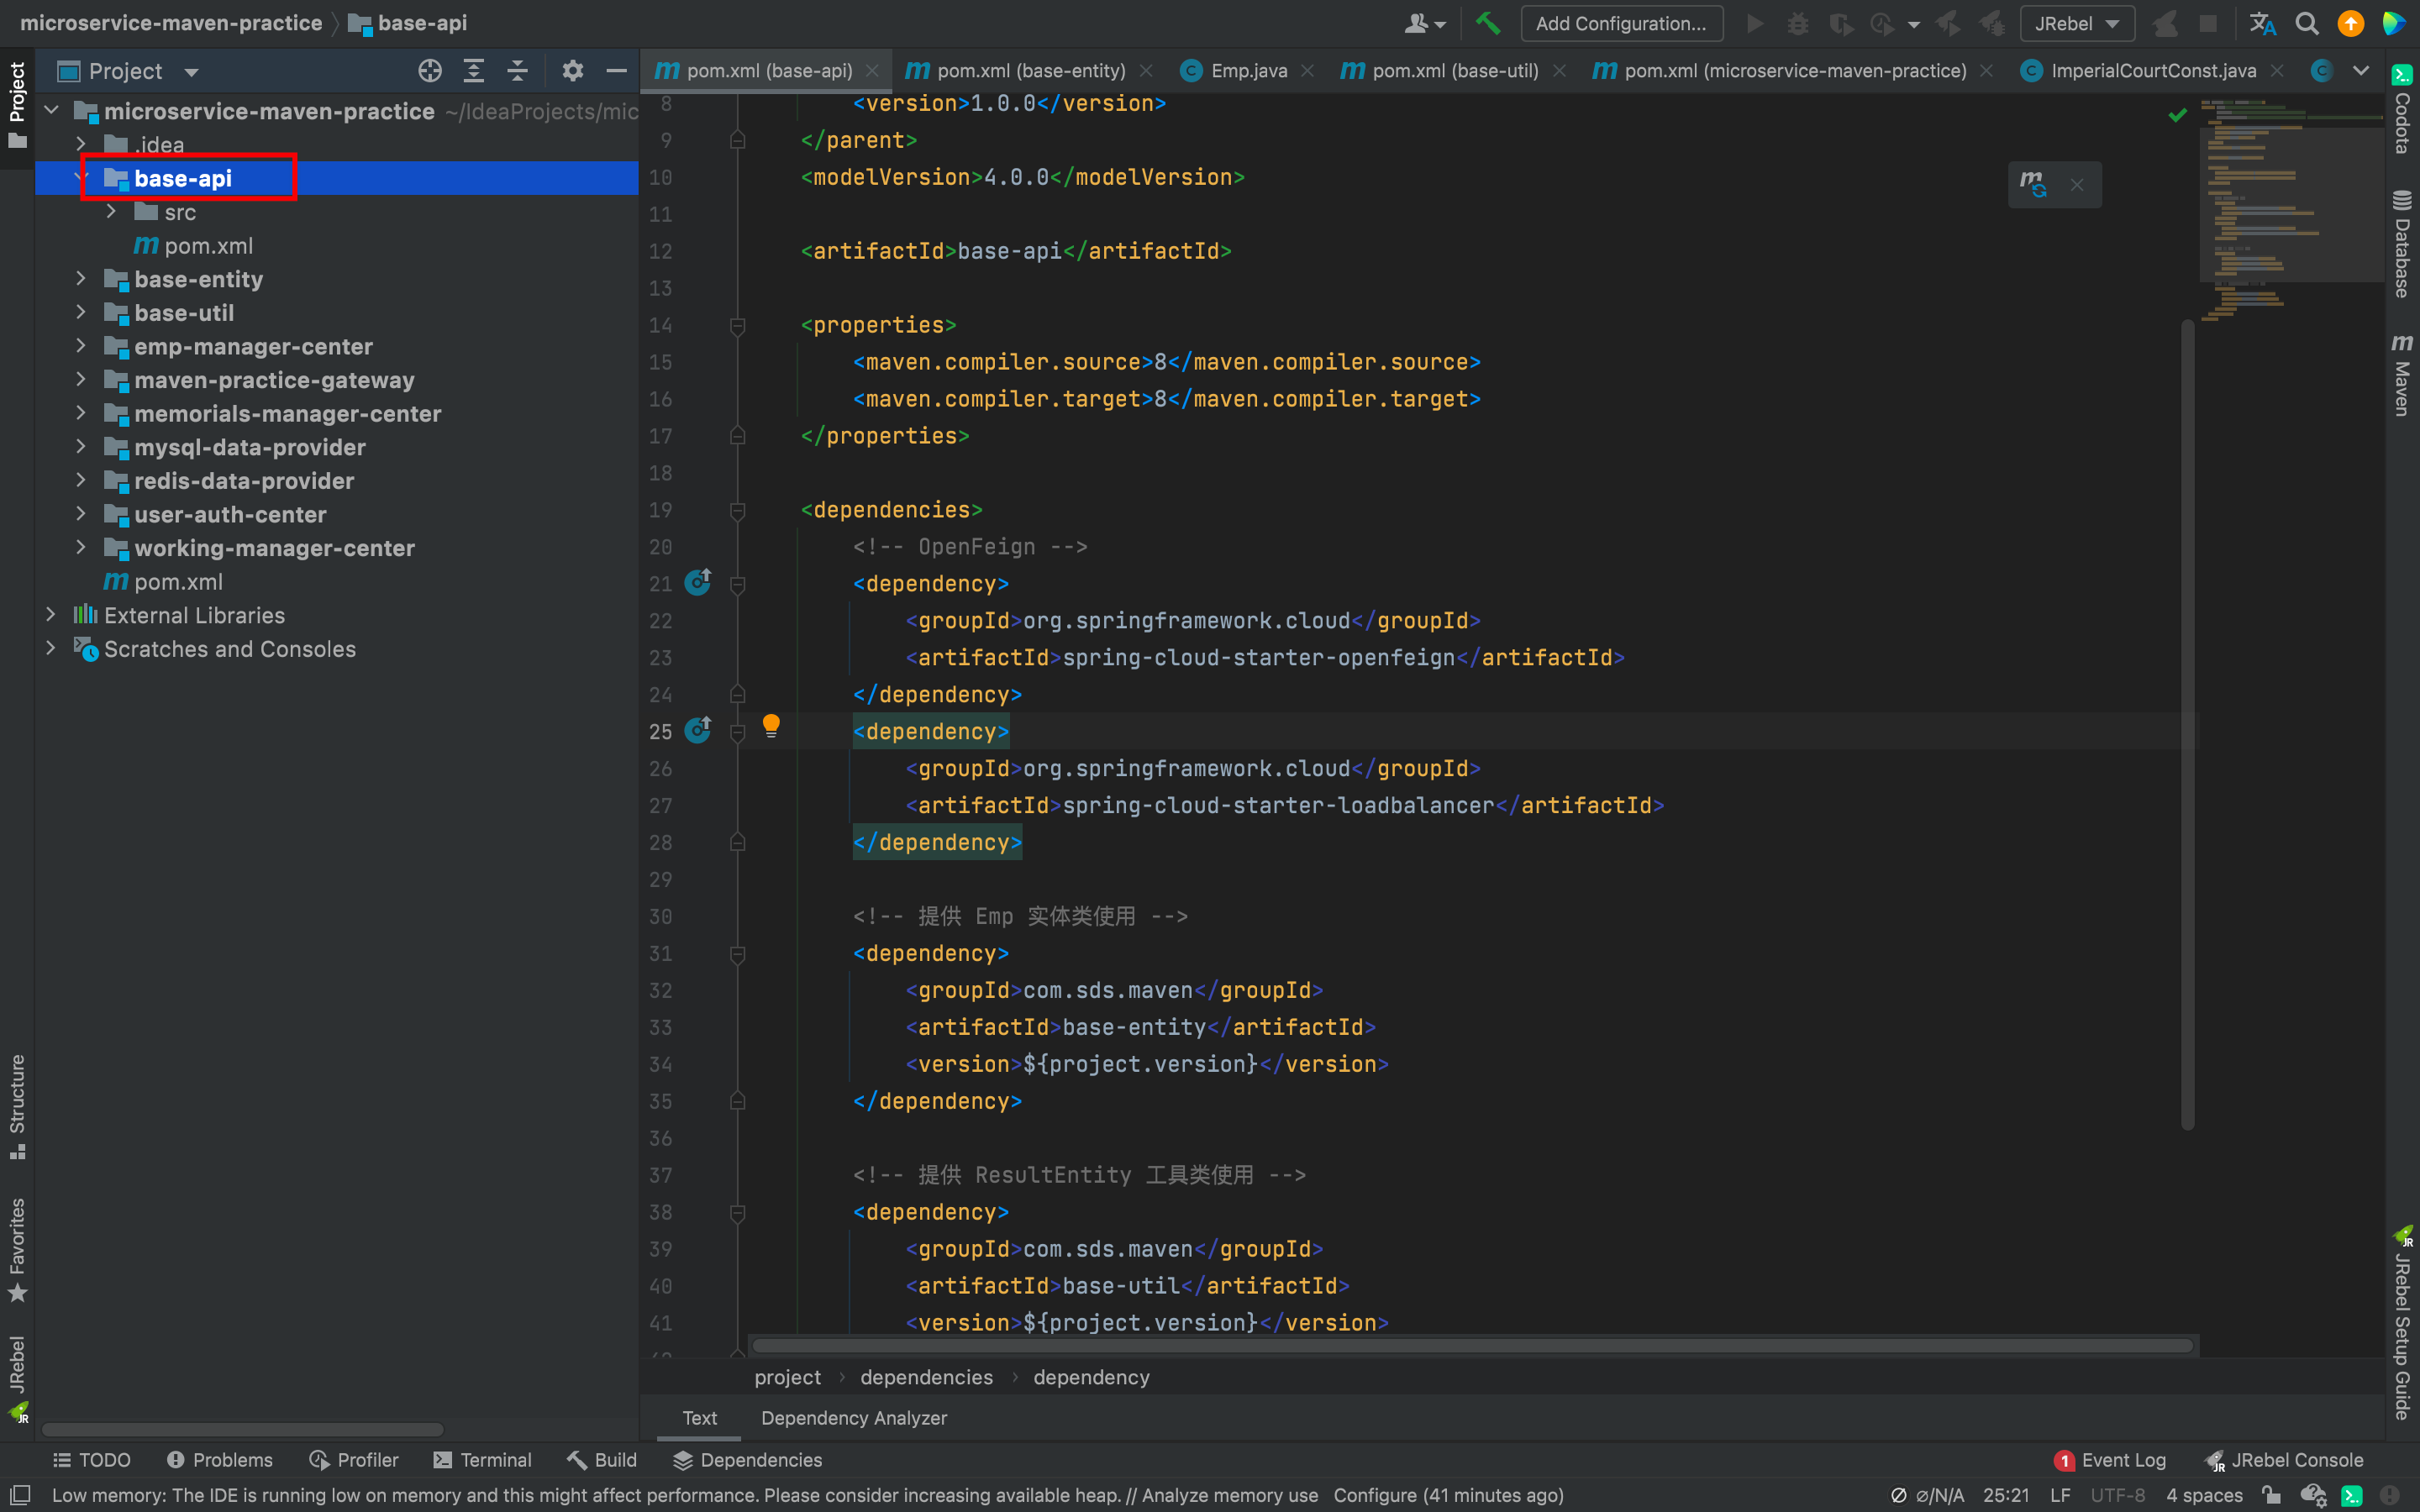Image resolution: width=2420 pixels, height=1512 pixels.
Task: Click the gutter override icon on line 21
Action: point(698,582)
